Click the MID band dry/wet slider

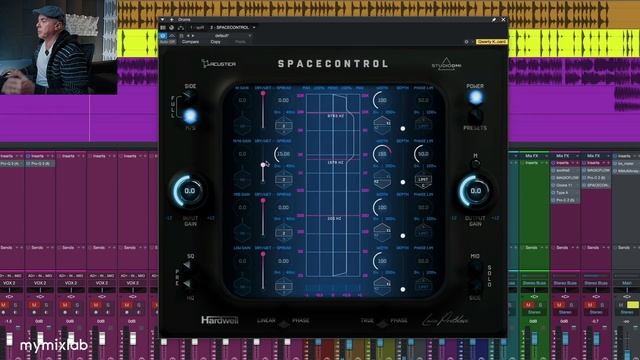[x=263, y=218]
